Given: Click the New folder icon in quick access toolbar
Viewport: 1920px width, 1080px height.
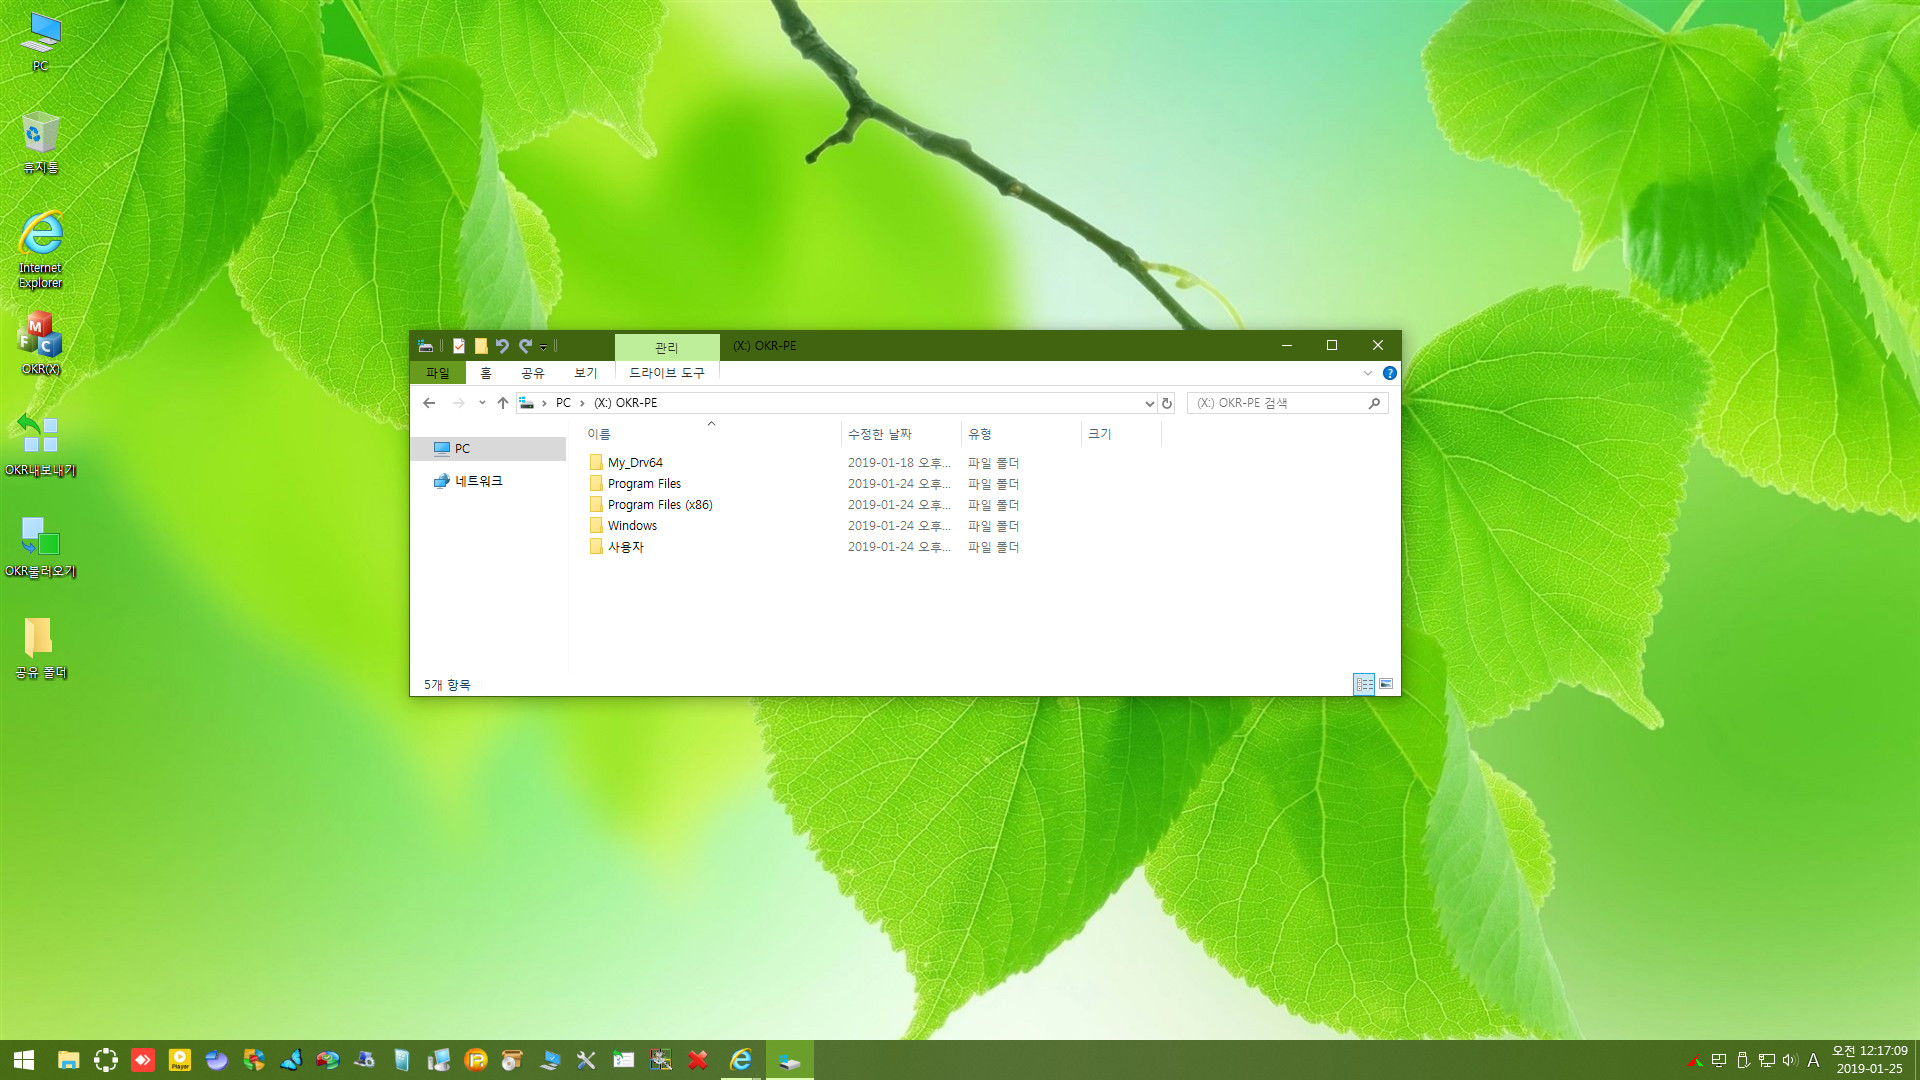Looking at the screenshot, I should point(481,346).
